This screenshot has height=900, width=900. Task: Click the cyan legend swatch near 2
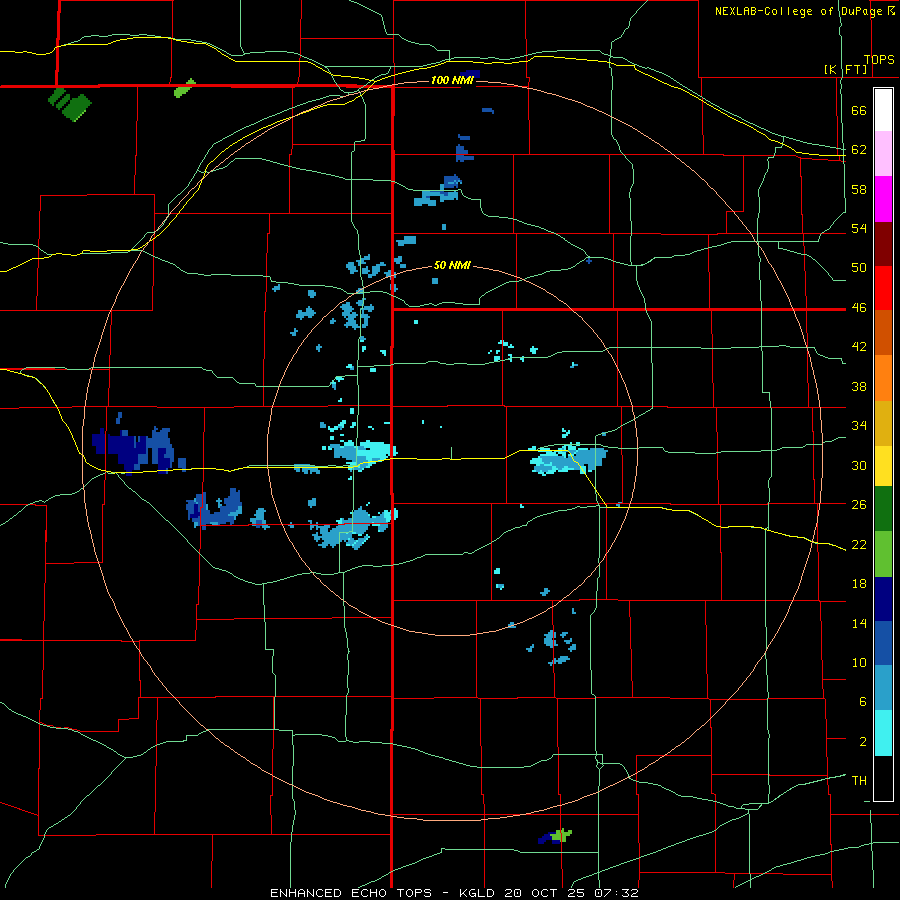[883, 733]
